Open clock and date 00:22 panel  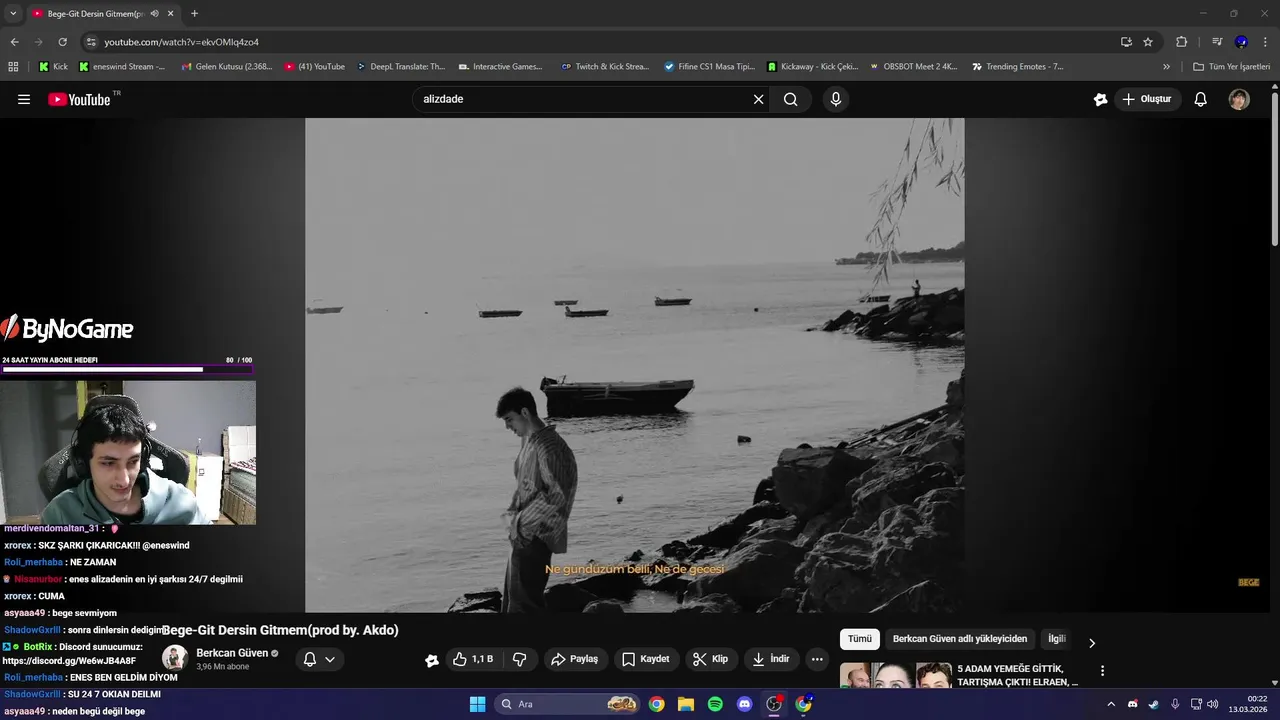(x=1250, y=704)
